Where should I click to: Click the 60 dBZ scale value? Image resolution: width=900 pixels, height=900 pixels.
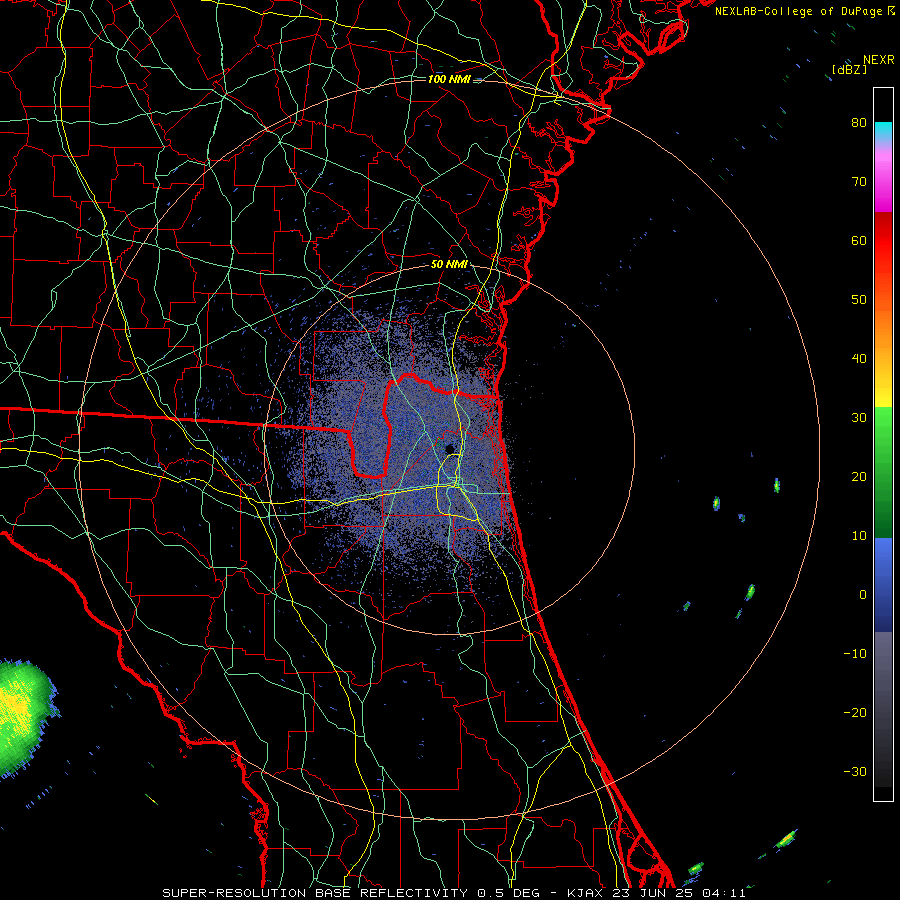pyautogui.click(x=859, y=240)
